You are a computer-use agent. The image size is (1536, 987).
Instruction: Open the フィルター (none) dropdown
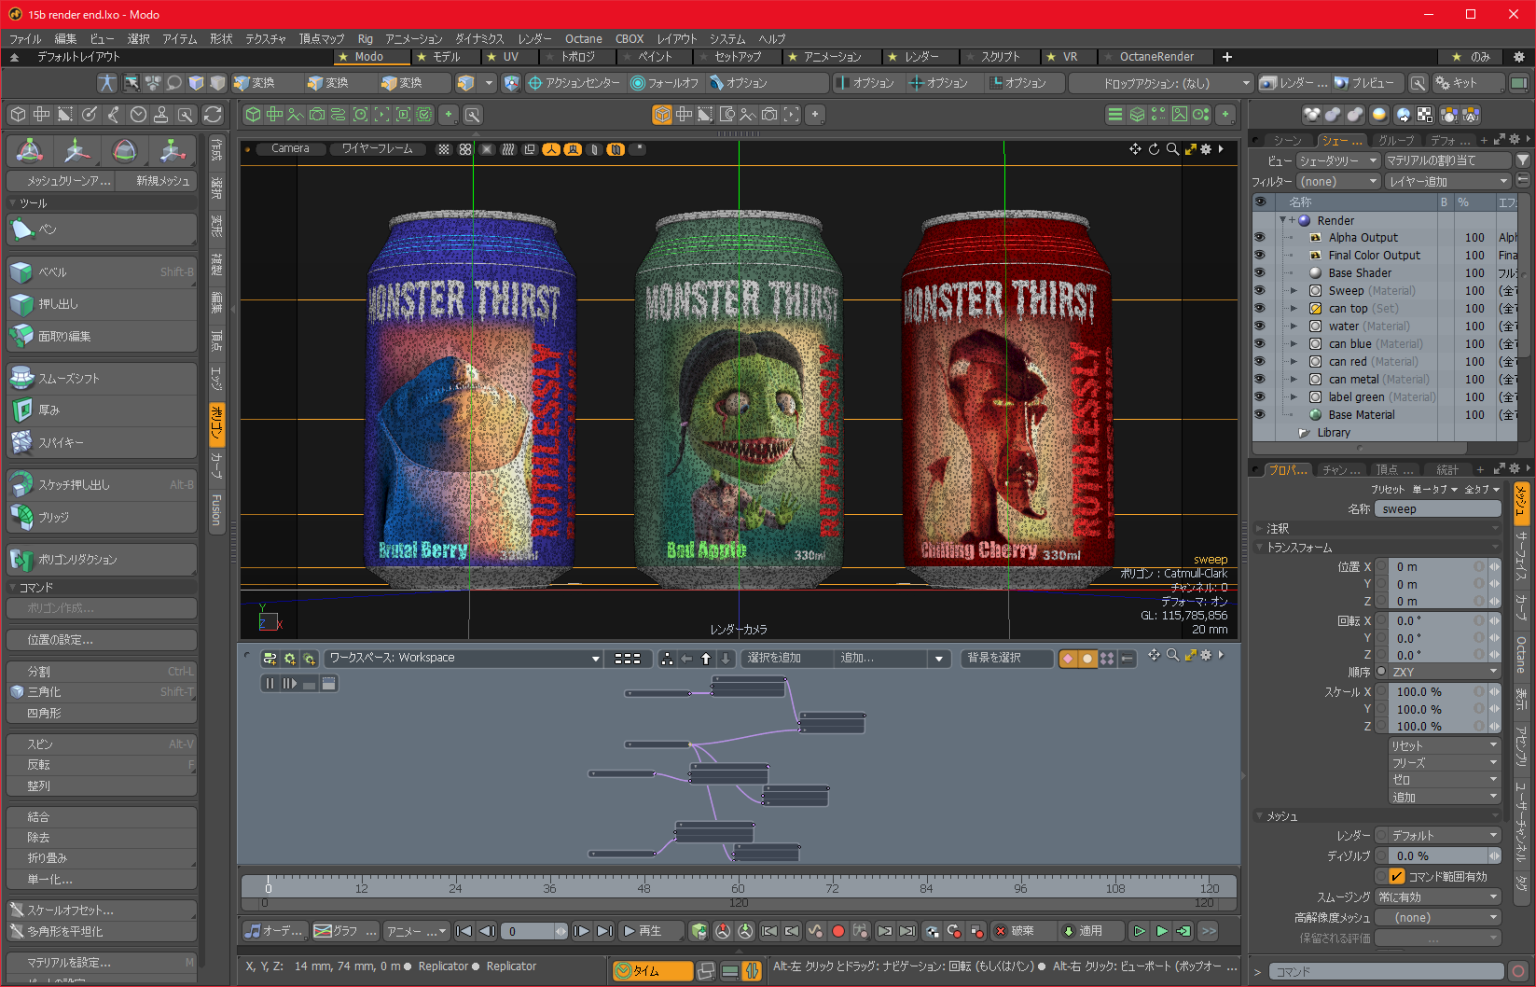(x=1338, y=180)
